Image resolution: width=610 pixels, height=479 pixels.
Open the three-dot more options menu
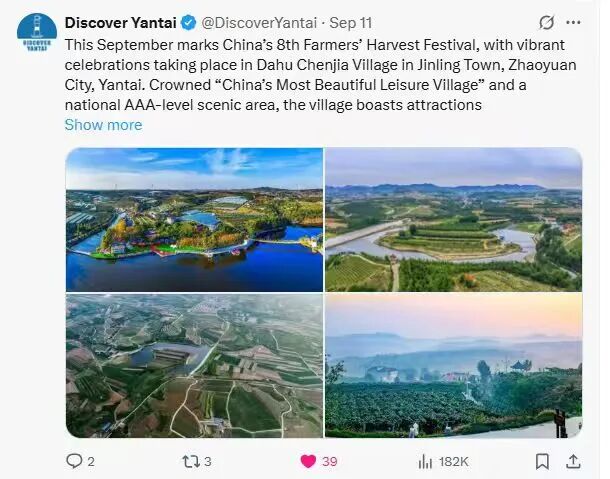coord(573,23)
